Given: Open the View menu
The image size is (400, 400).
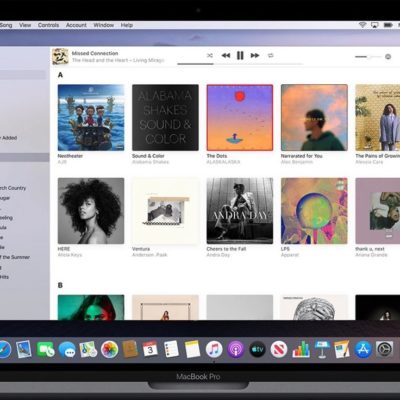Looking at the screenshot, I should tap(25, 25).
